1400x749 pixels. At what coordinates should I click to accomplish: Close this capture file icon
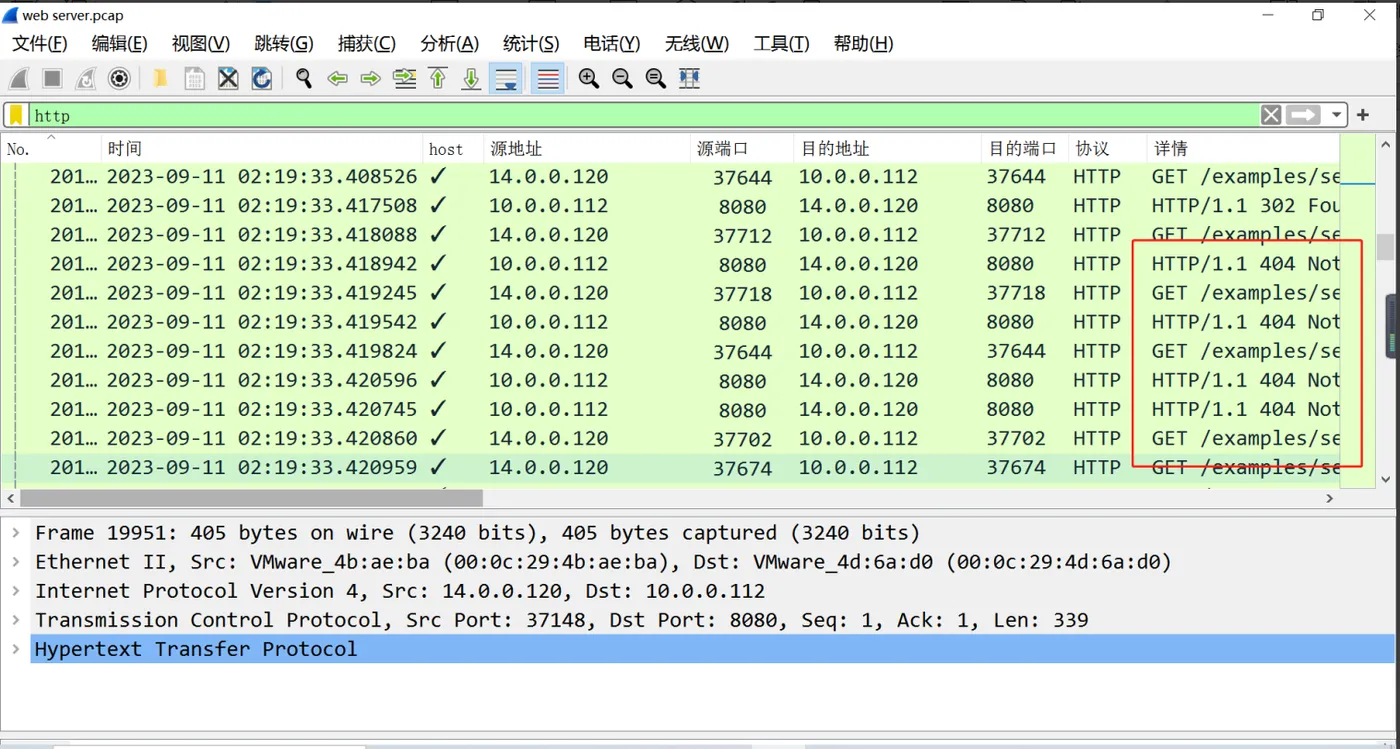[228, 78]
